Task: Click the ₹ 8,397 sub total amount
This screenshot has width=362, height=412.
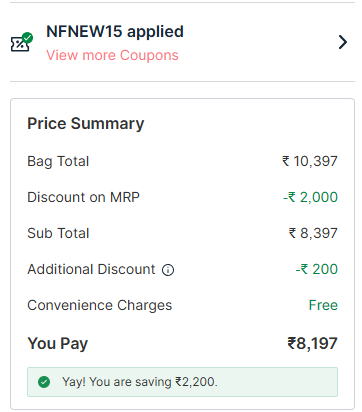Action: pyautogui.click(x=313, y=233)
